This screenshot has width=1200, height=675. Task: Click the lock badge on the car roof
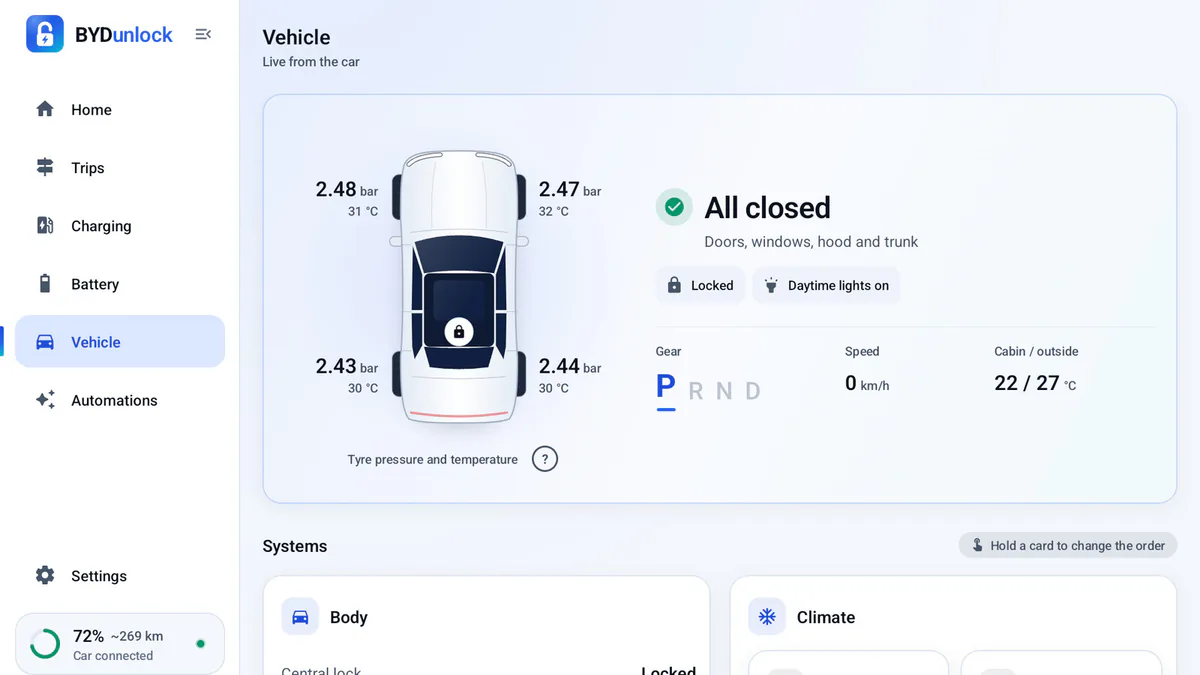459,331
